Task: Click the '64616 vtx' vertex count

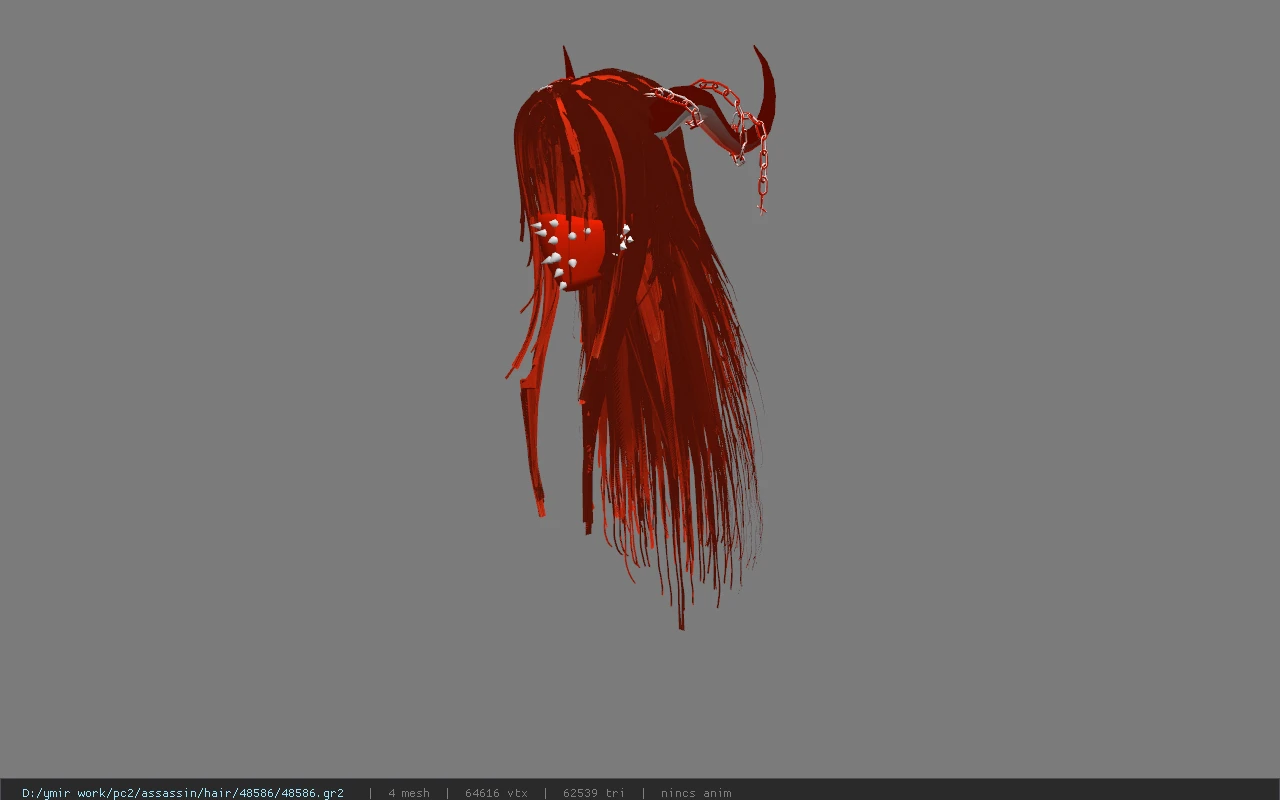Action: click(496, 792)
